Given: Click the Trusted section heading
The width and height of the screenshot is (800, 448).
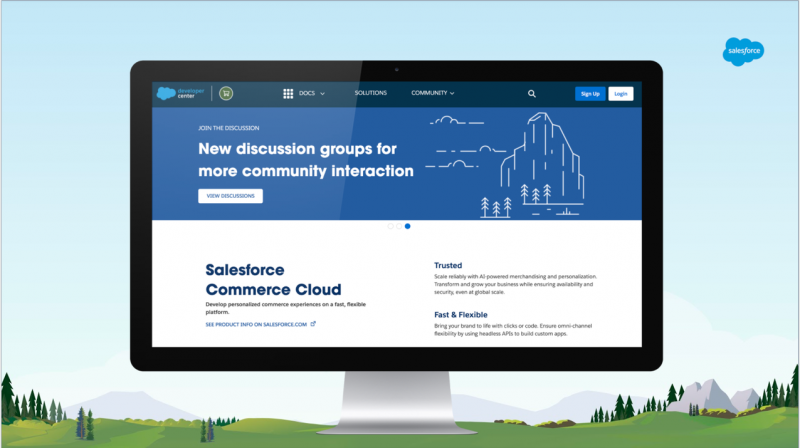Looking at the screenshot, I should point(448,265).
